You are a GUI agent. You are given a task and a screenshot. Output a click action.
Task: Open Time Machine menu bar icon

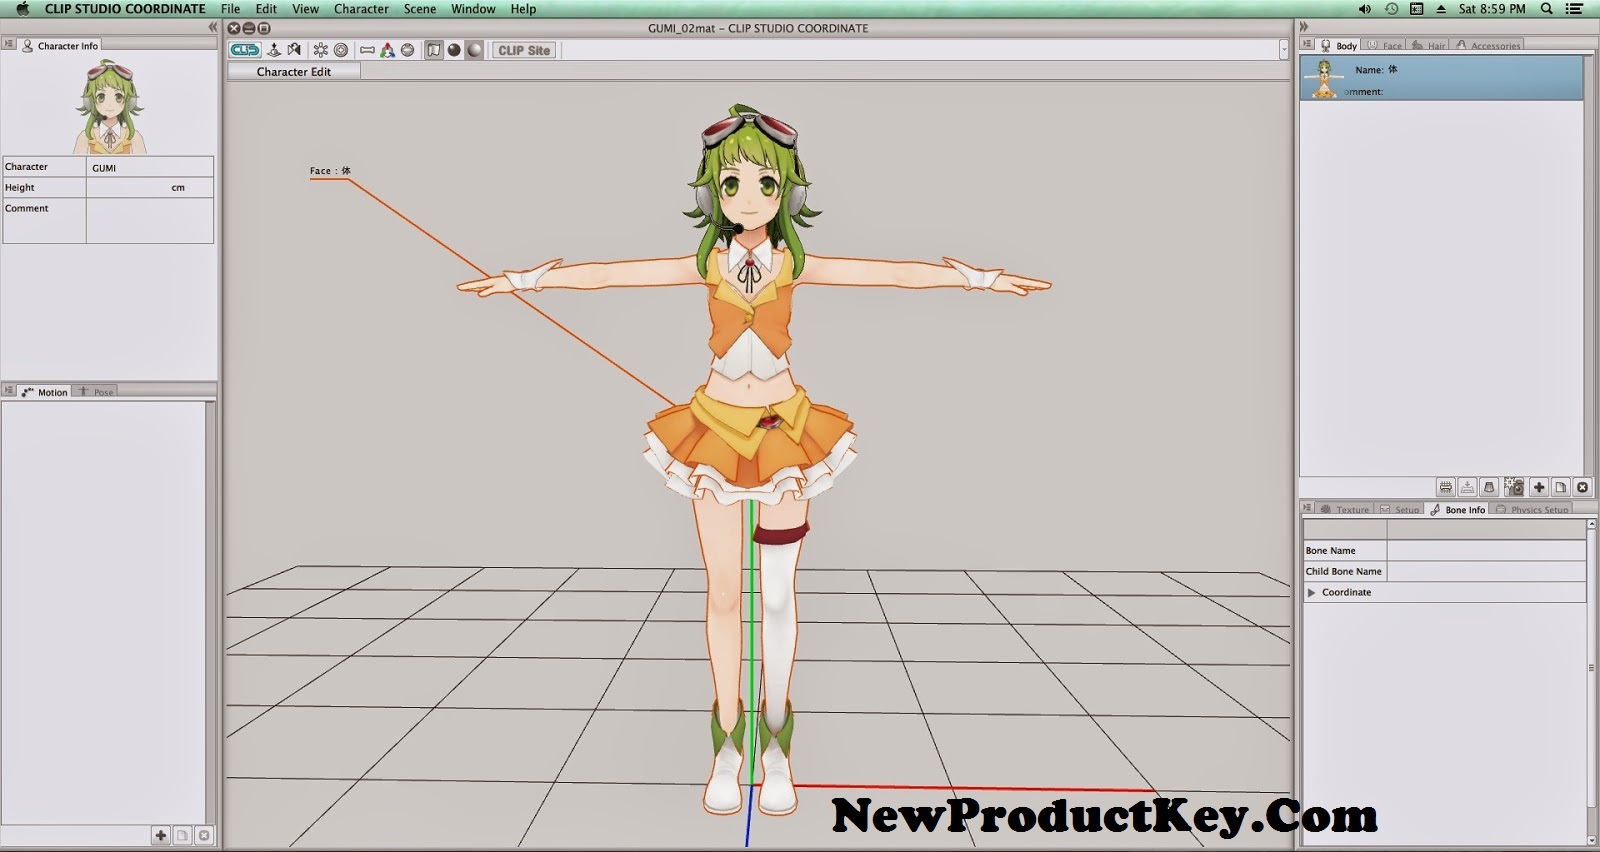[x=1391, y=9]
